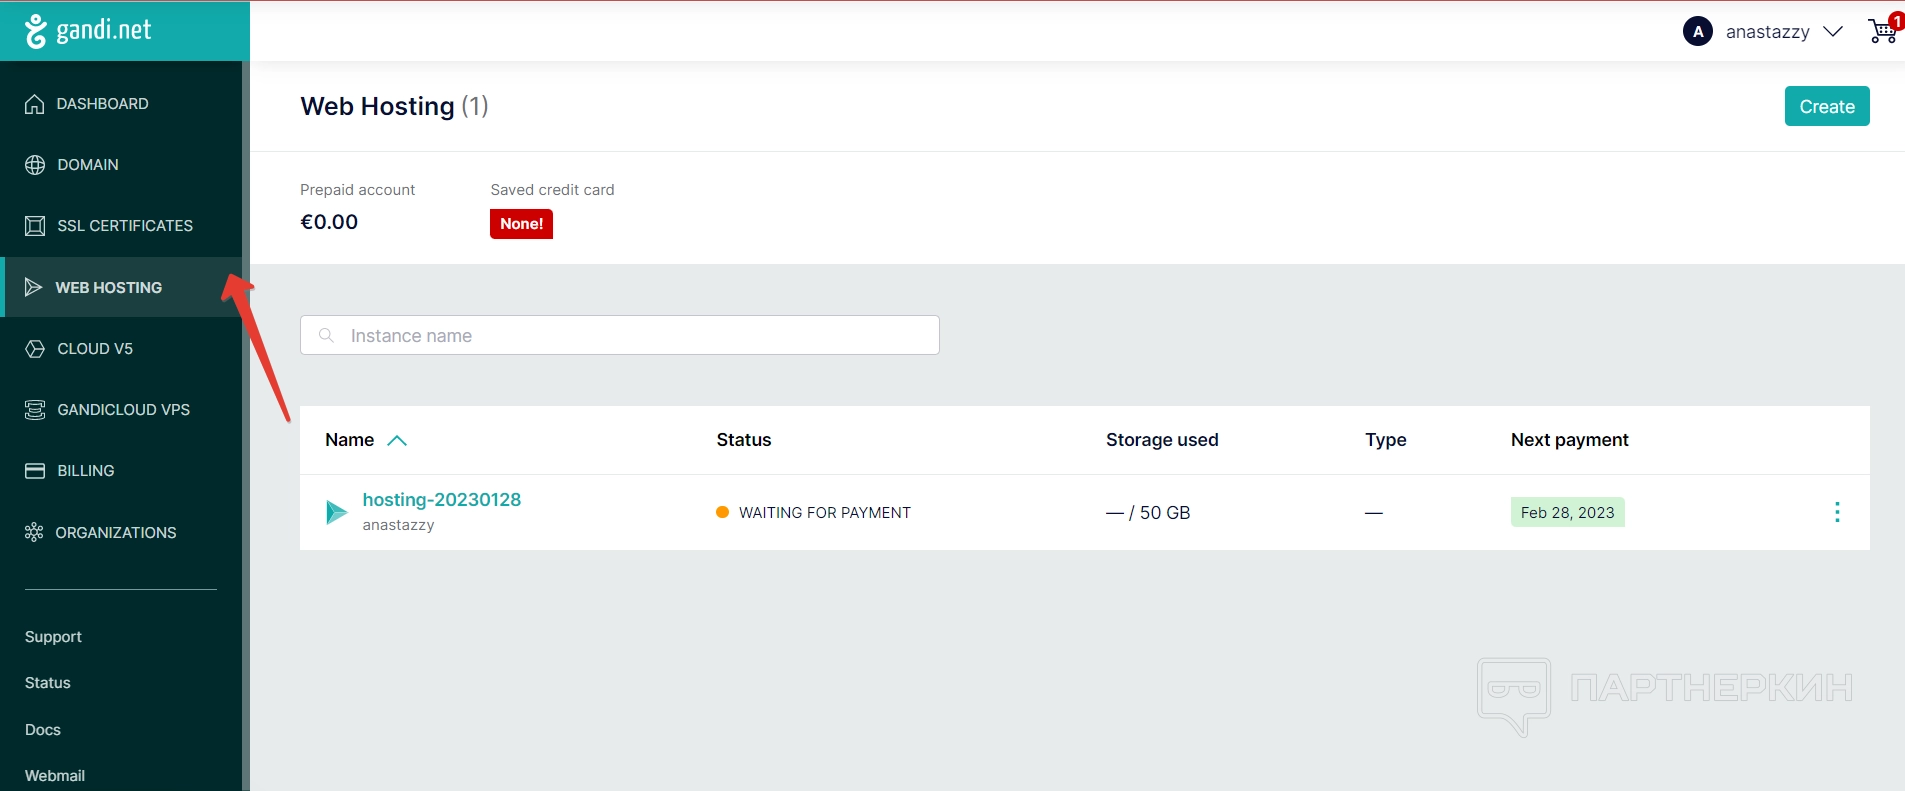Screen dimensions: 1905x791
Task: Click the Organizations icon in sidebar
Action: point(34,532)
